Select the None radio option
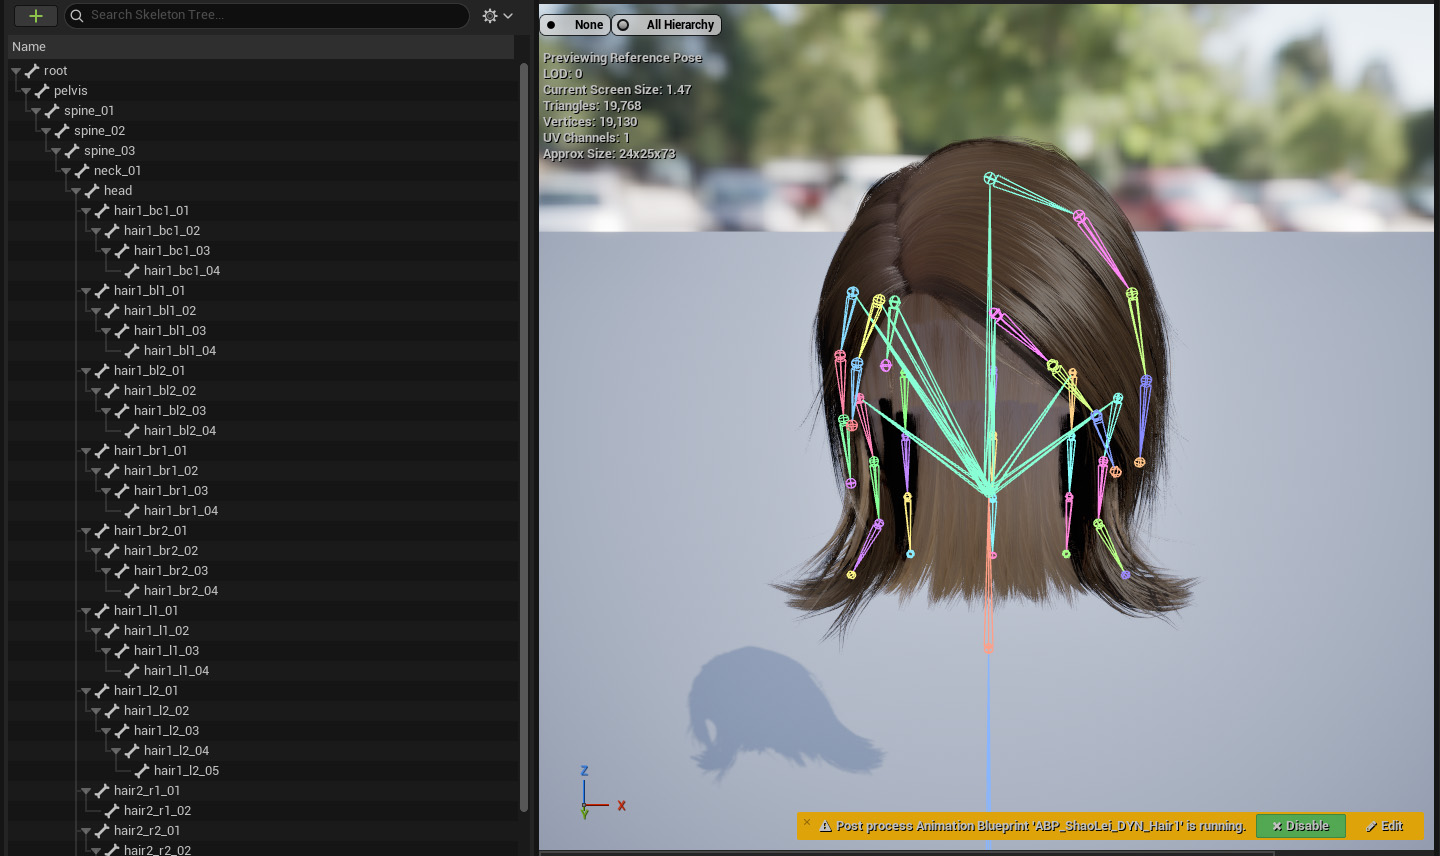Screen dimensions: 1440x856 pos(575,25)
